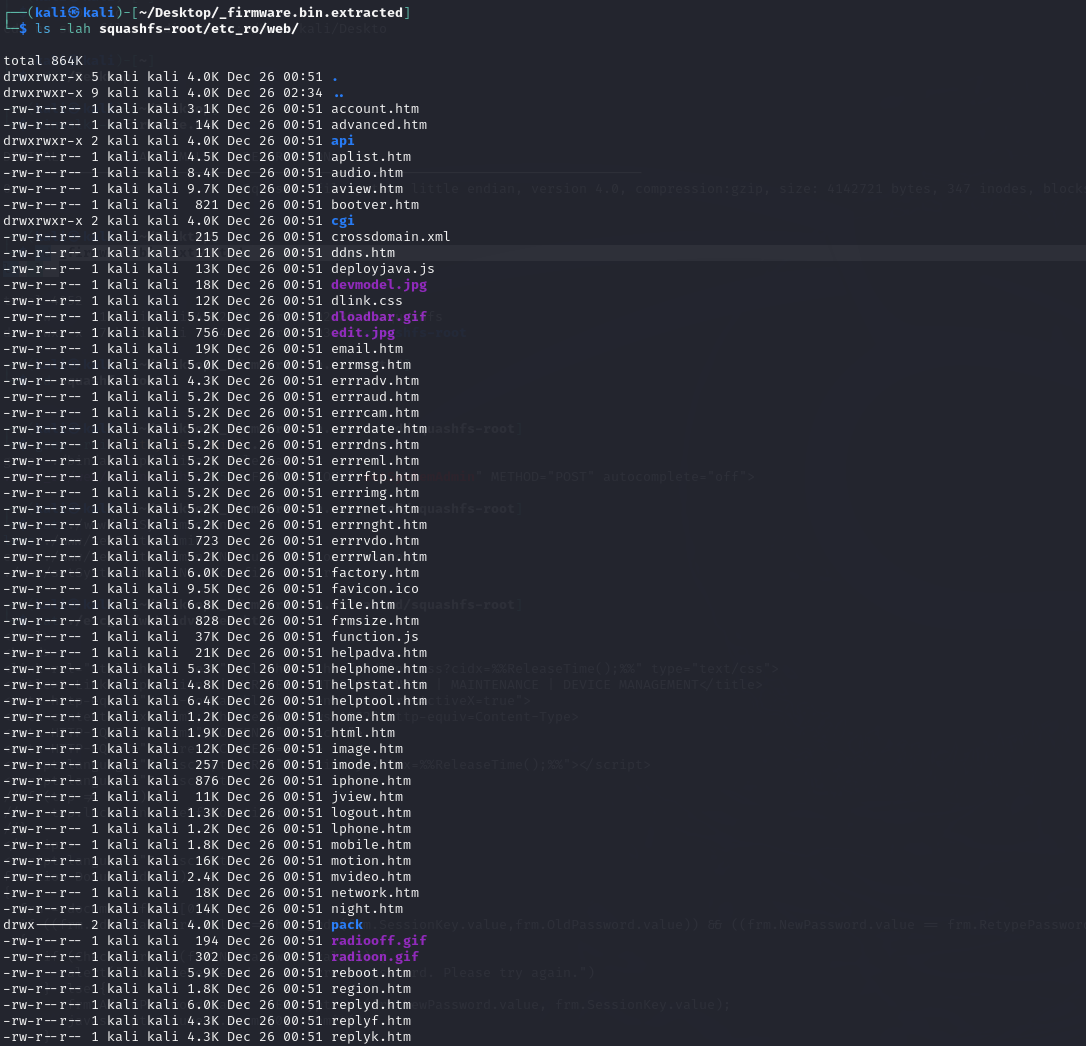The height and width of the screenshot is (1046, 1086).
Task: Click mvideo.htm filename
Action: click(371, 876)
